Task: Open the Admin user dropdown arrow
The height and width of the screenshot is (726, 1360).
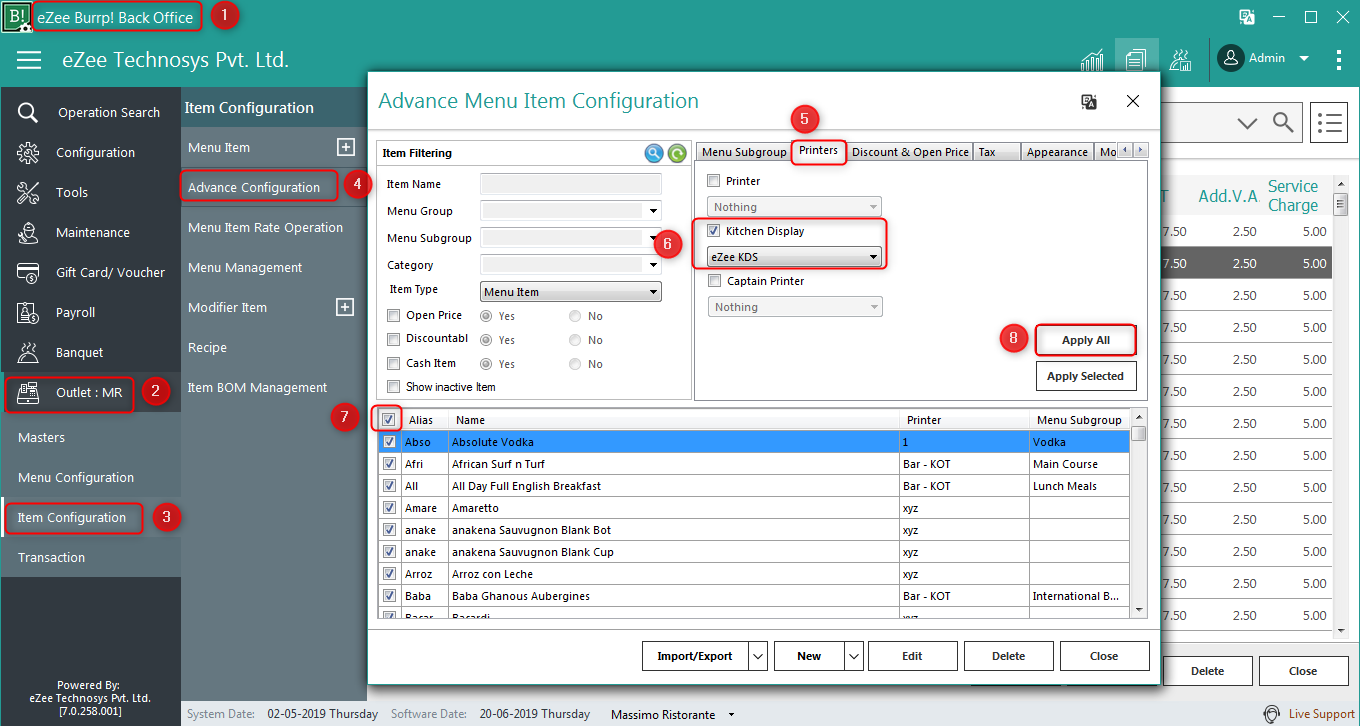Action: pos(1303,59)
